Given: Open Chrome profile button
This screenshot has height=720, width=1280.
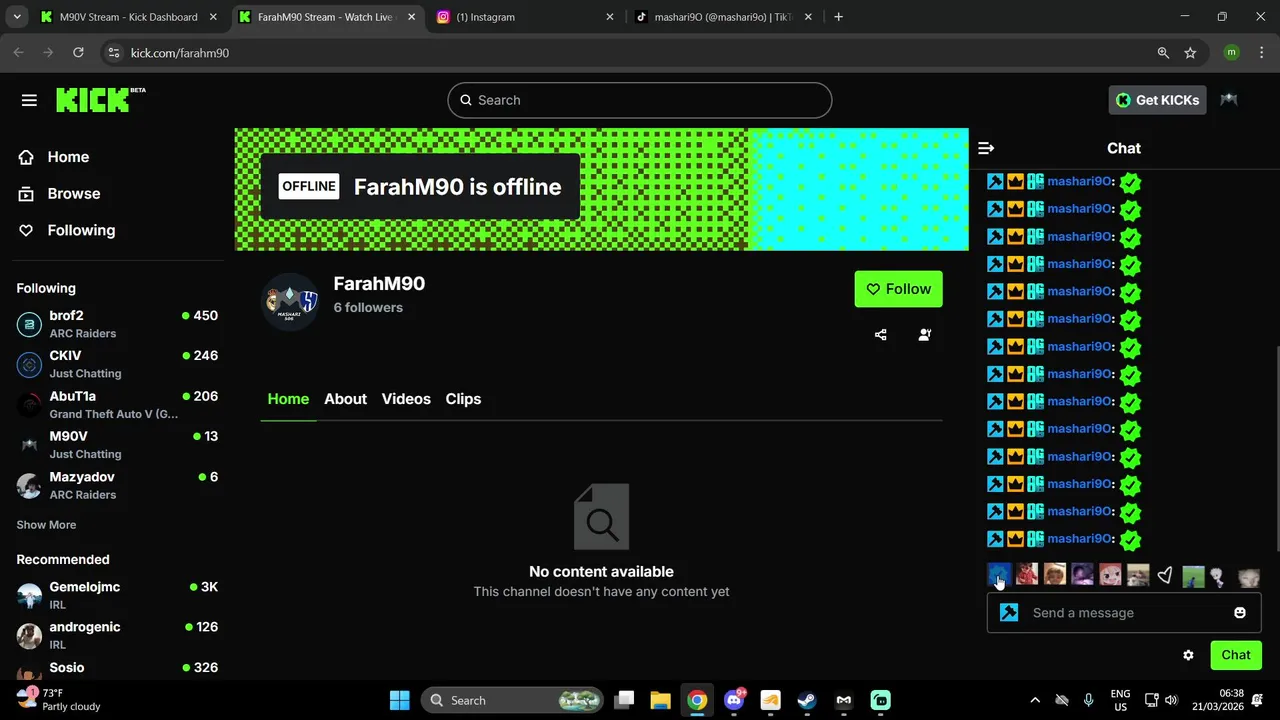Looking at the screenshot, I should tap(1231, 53).
